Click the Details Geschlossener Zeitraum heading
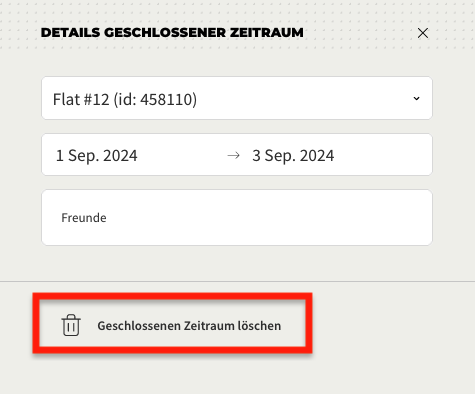This screenshot has width=475, height=394. click(x=172, y=33)
